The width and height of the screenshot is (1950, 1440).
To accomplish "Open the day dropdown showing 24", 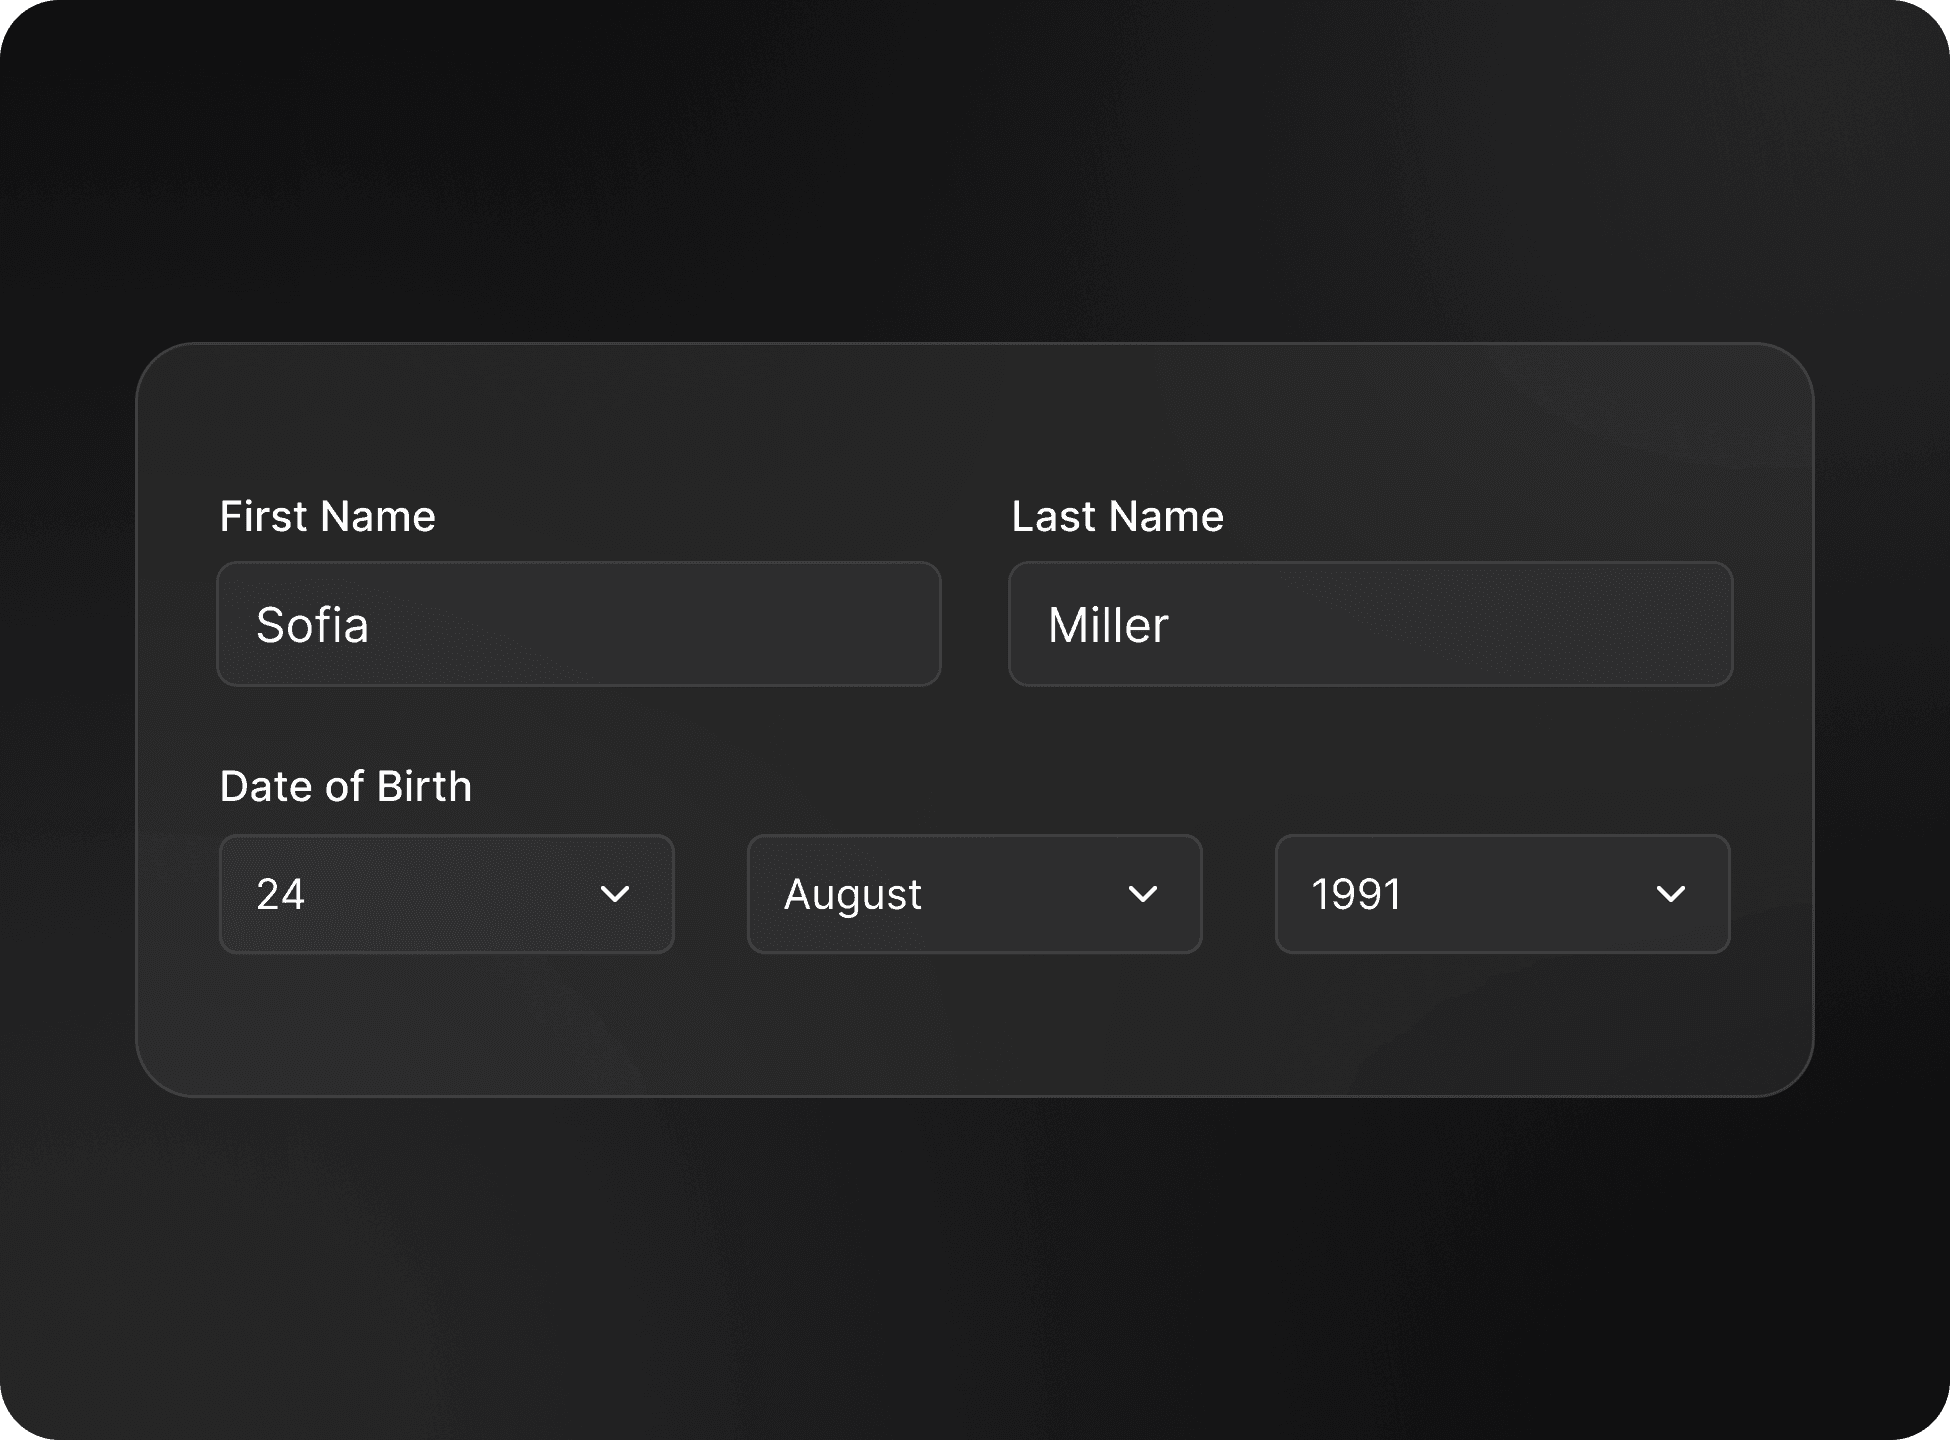I will click(447, 894).
